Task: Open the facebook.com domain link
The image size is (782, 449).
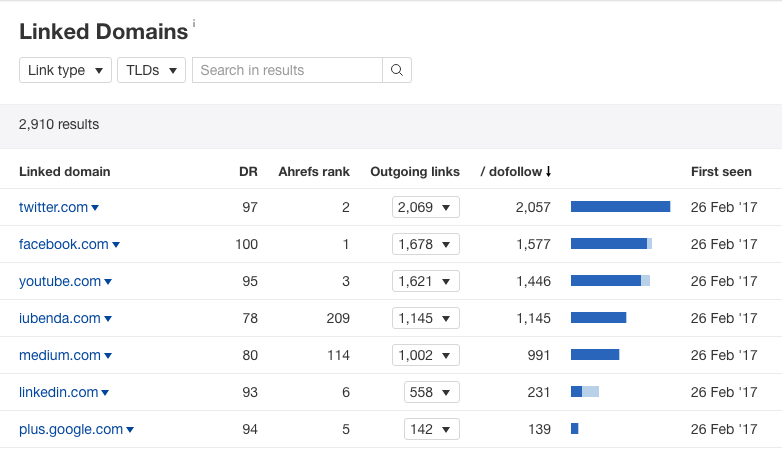Action: pos(64,244)
